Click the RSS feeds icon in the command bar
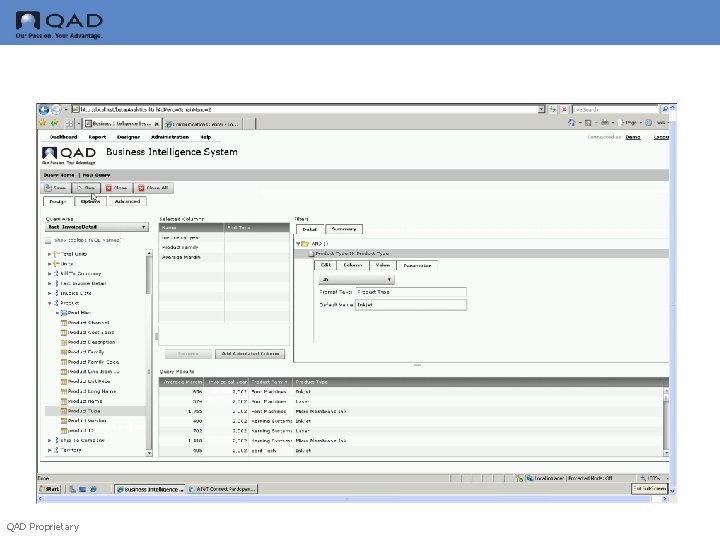The image size is (720, 540). [588, 123]
